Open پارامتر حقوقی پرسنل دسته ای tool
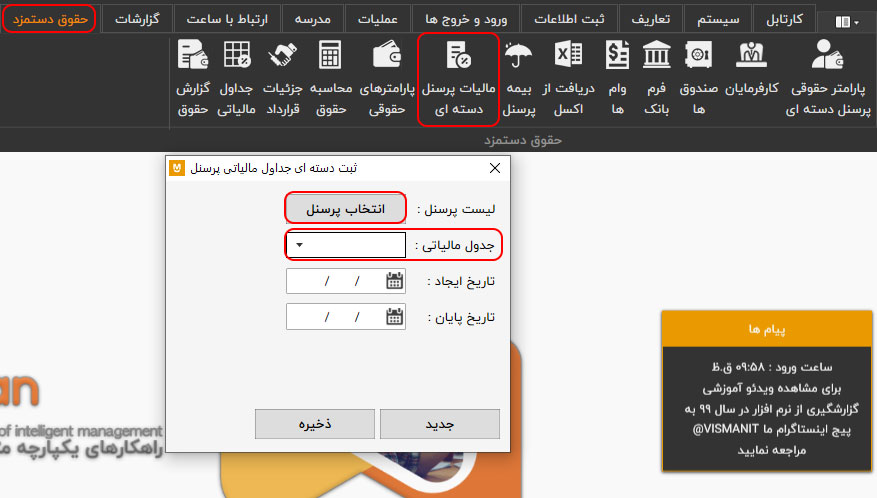Viewport: 877px width, 498px height. coord(828,77)
